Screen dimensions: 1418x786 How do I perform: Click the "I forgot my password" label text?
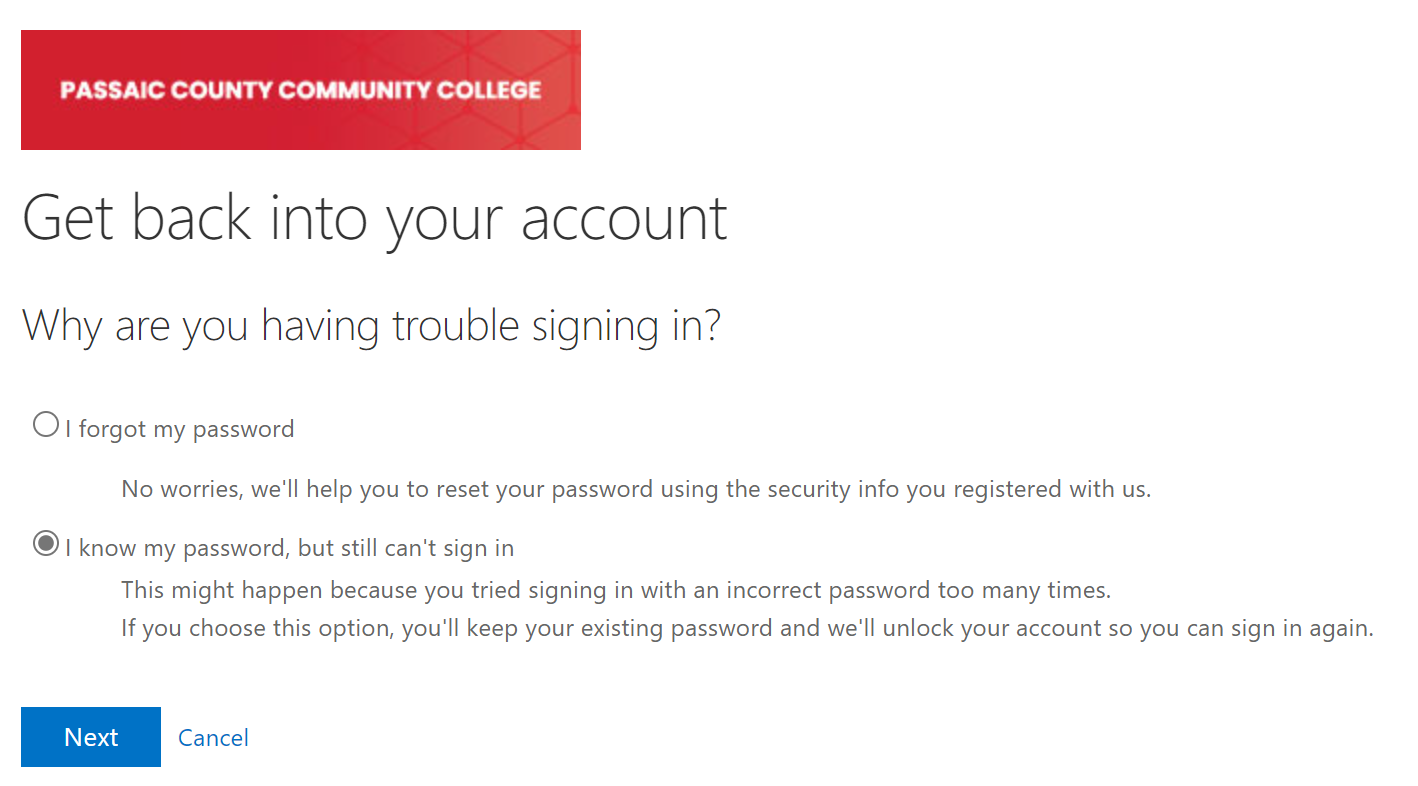click(x=180, y=429)
